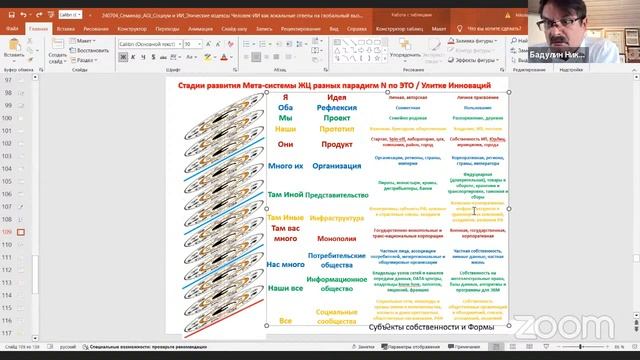Screen dimensions: 640x360
Task: Open the line spacing dropdown
Action: tap(301, 44)
